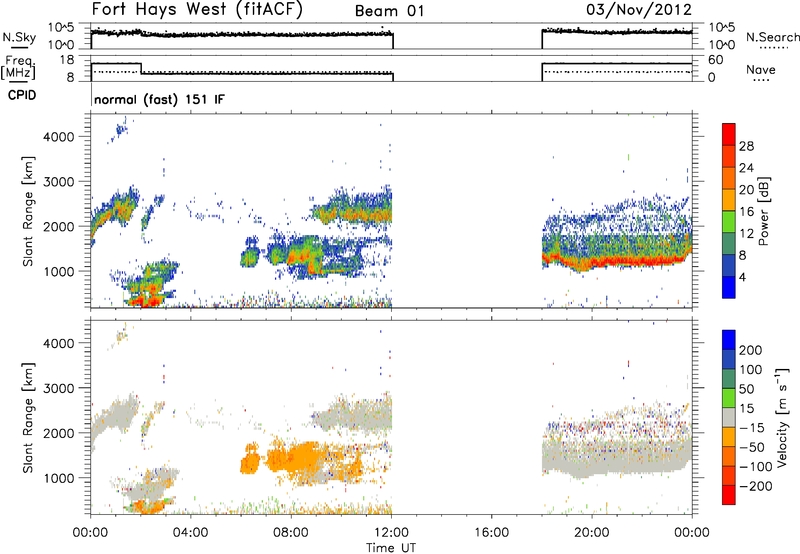Screen dimensions: 800x554
Task: Click the '20:00' time axis label
Action: [592, 533]
